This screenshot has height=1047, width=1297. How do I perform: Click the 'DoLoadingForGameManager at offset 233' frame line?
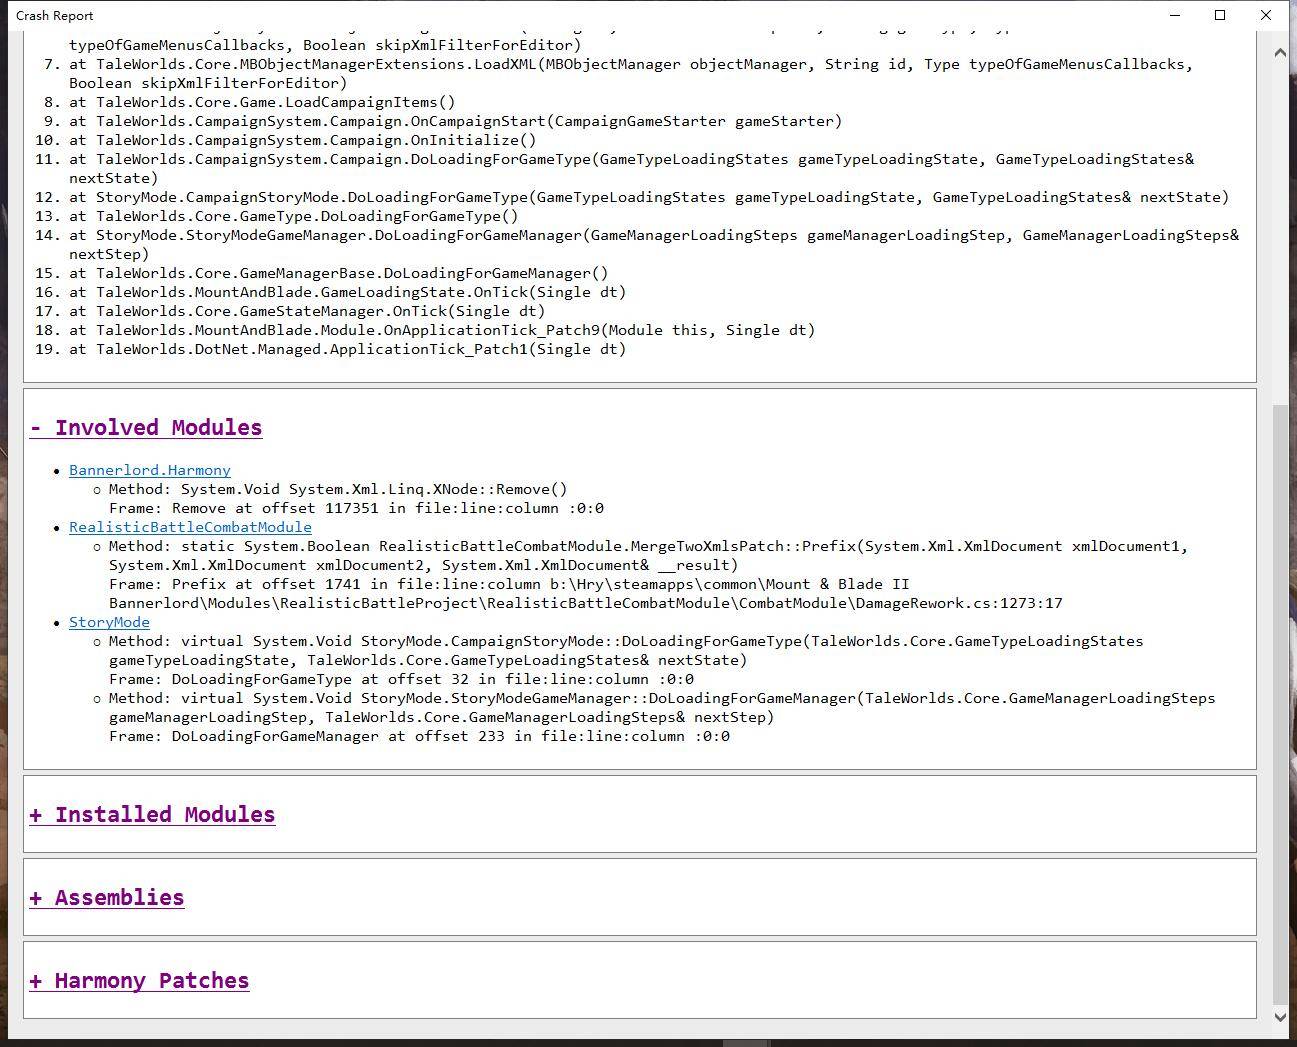click(x=420, y=736)
